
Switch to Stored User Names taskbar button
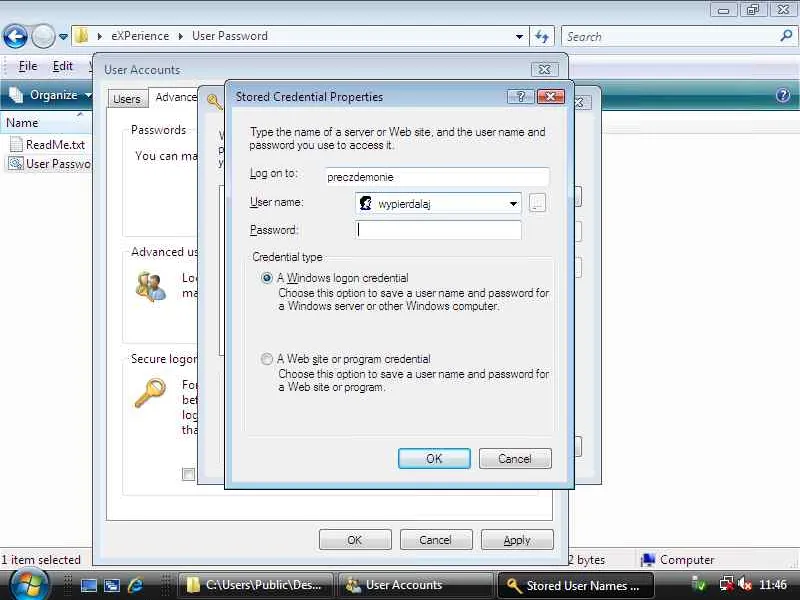(575, 585)
